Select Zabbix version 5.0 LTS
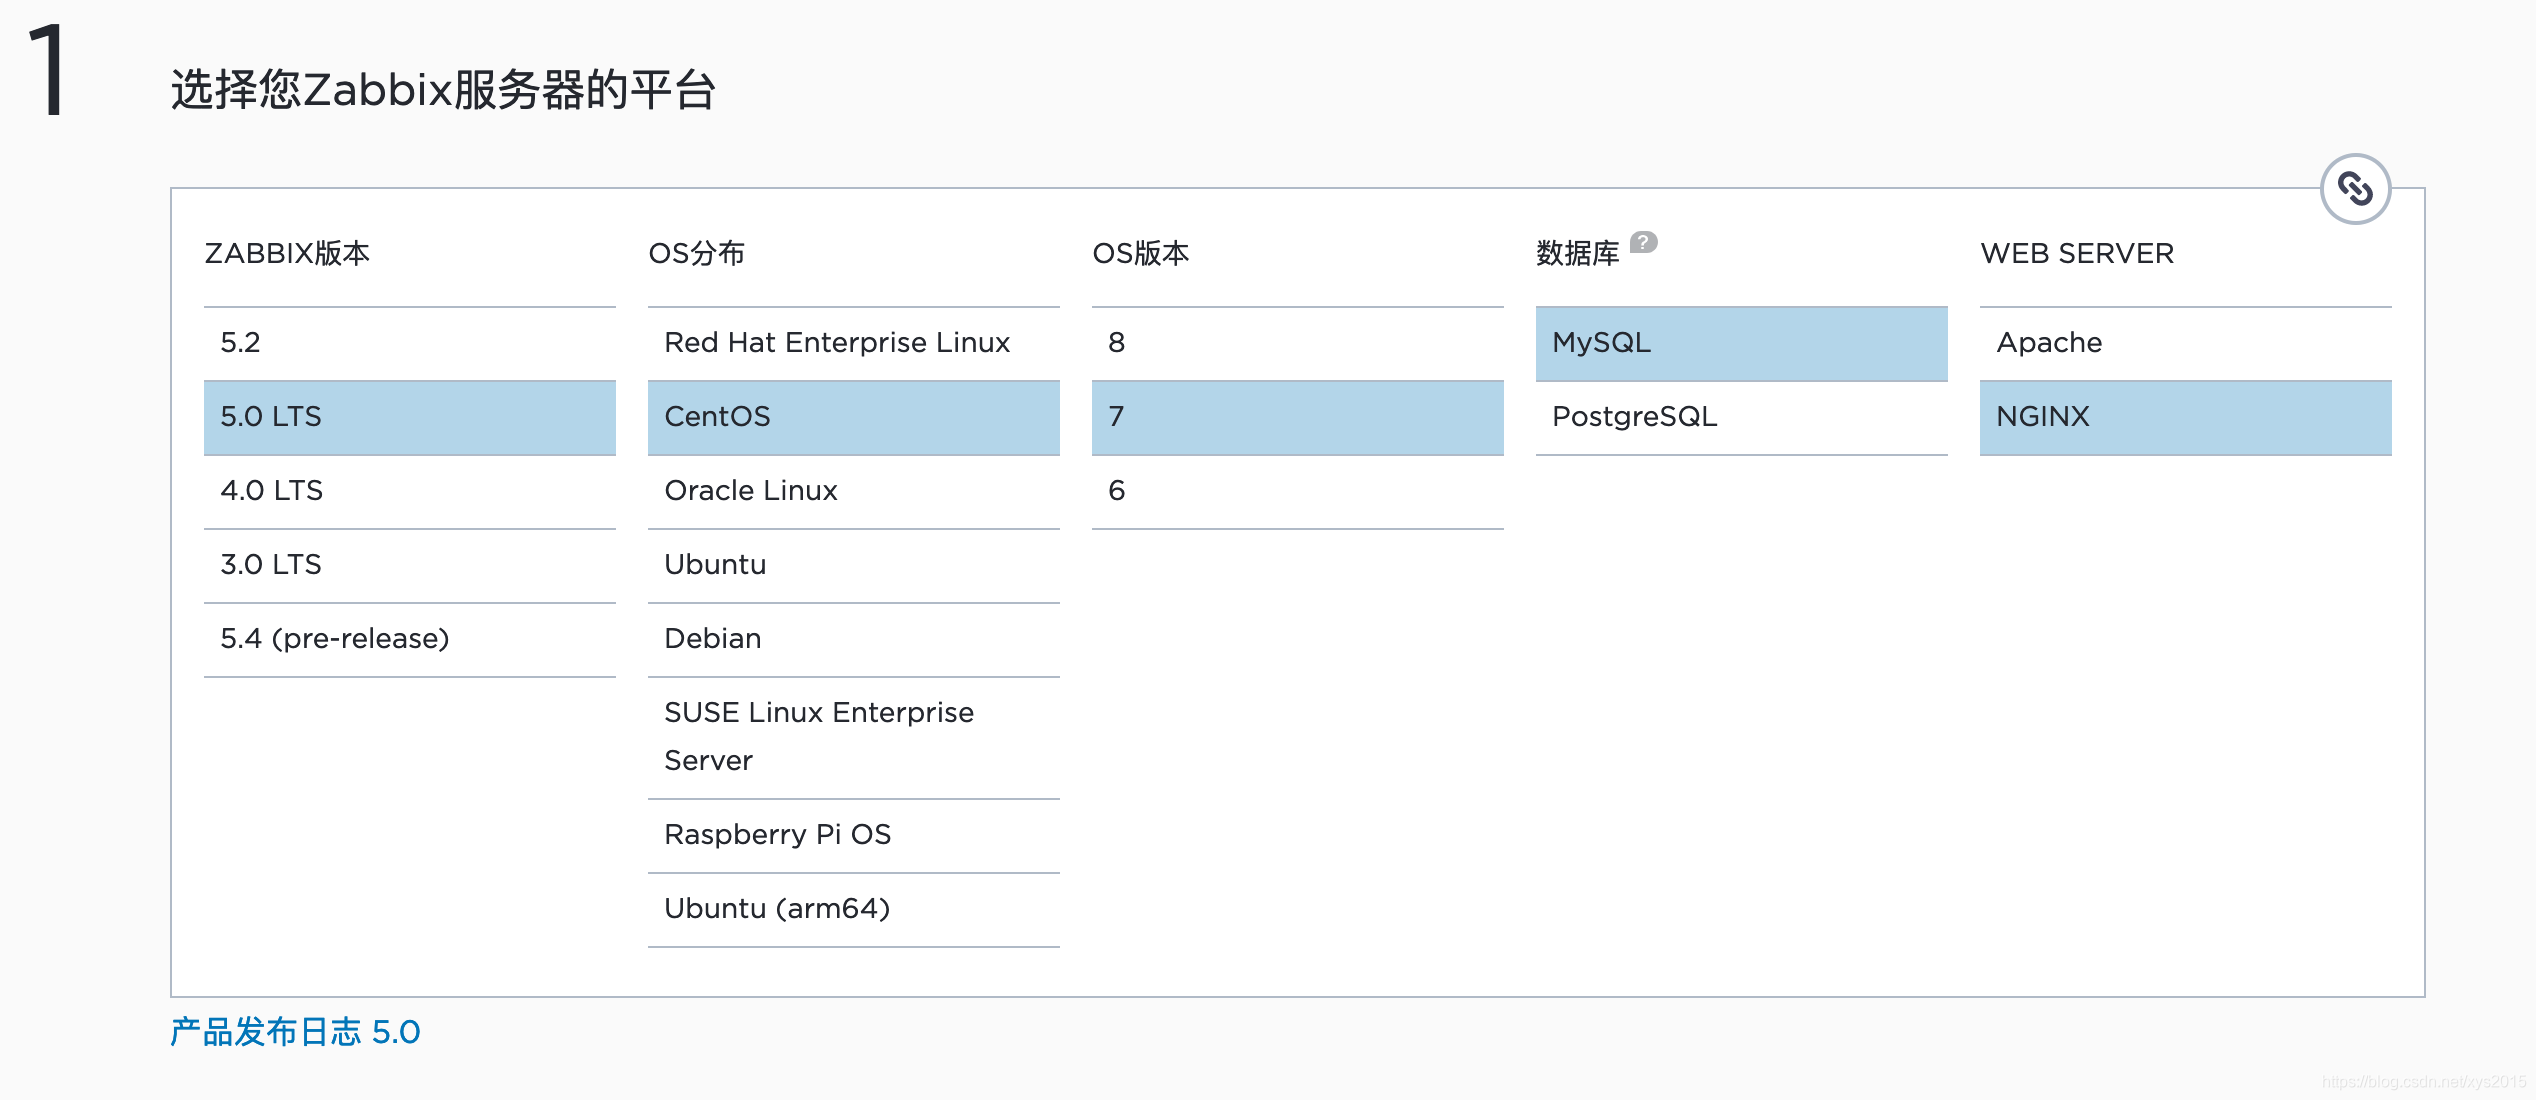 [x=410, y=417]
